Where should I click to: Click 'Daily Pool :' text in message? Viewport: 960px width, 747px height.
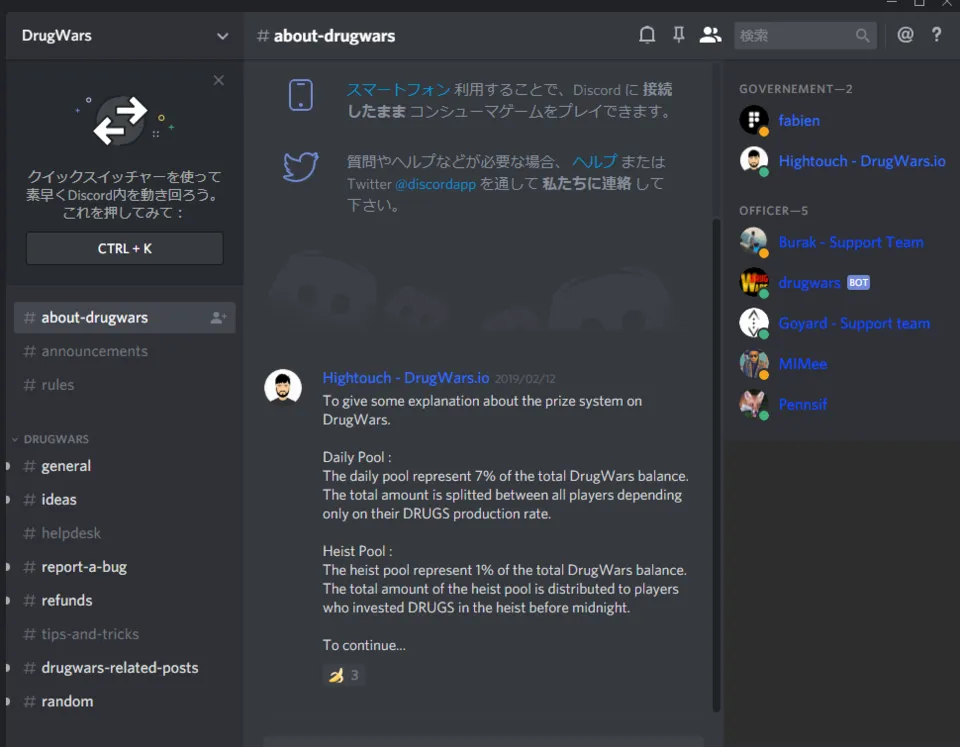point(357,457)
